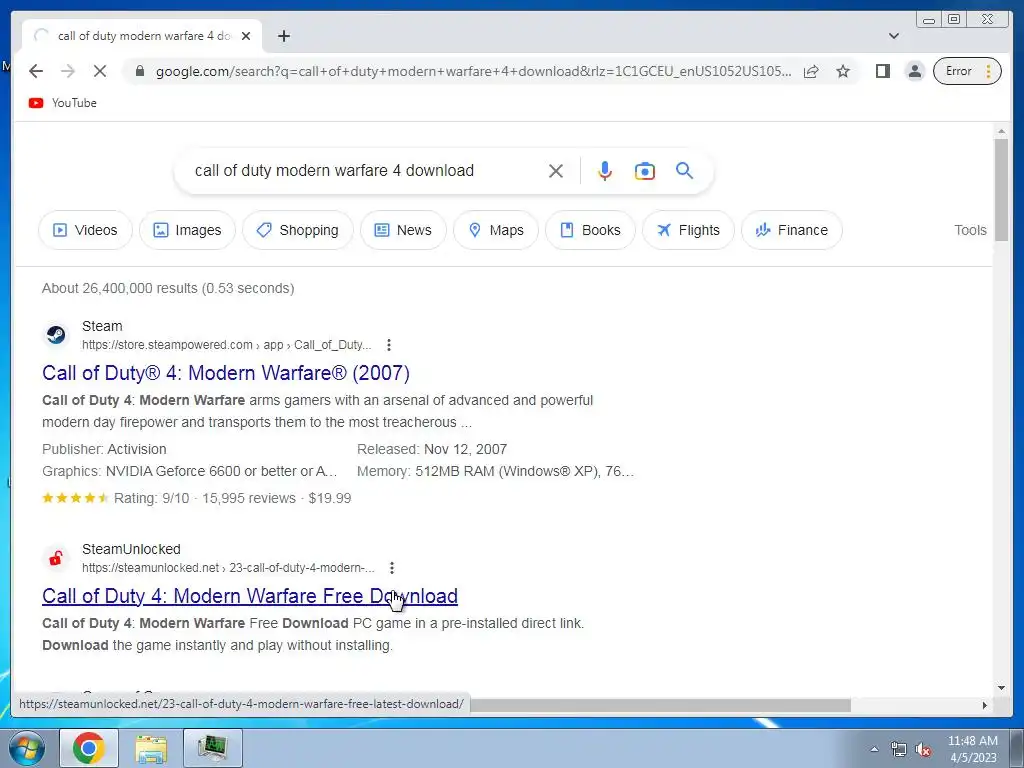Clear the search box with the X
Screen dimensions: 1024x768
556,171
